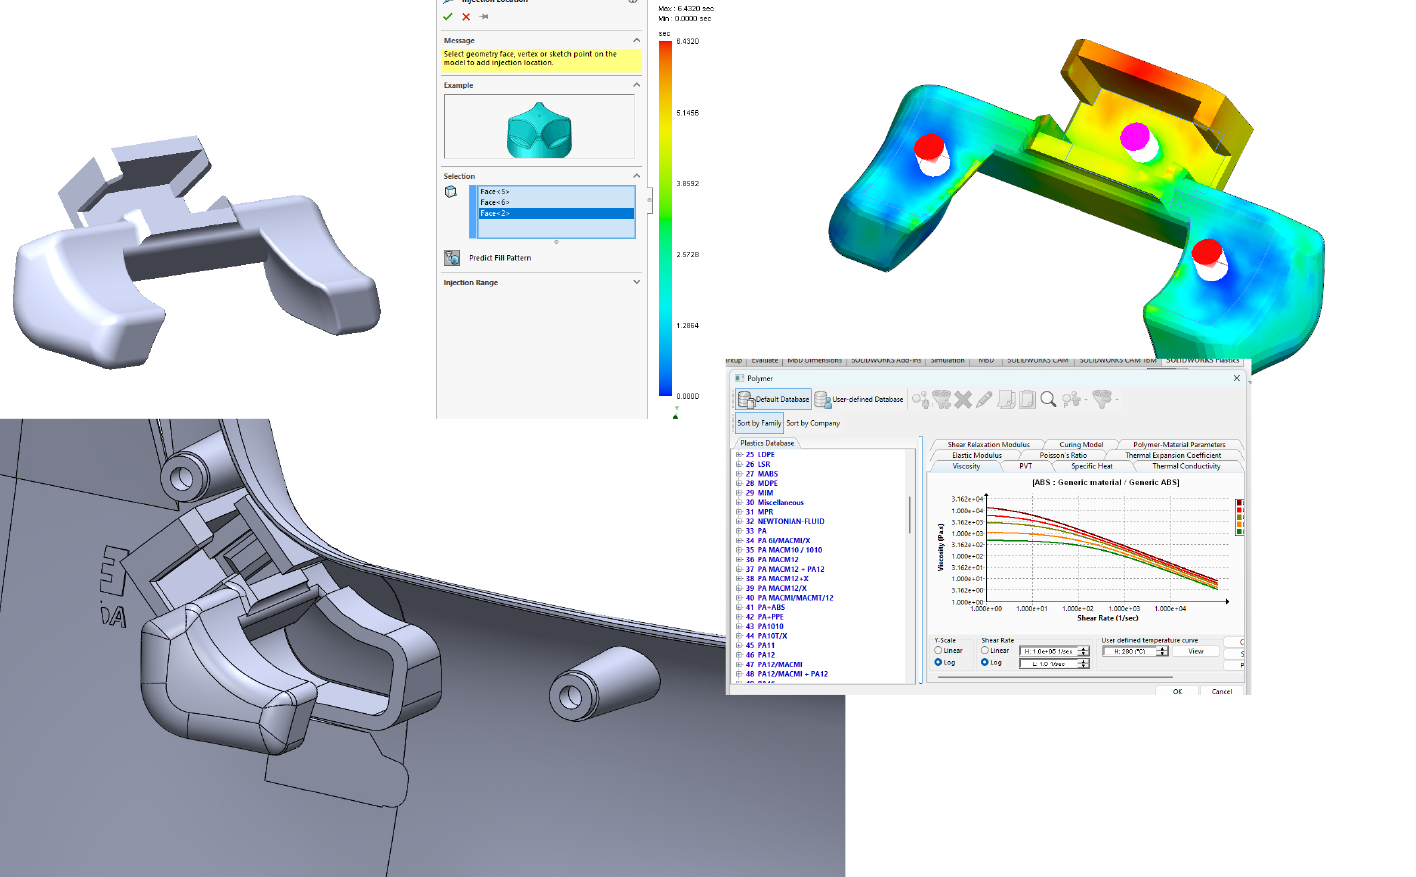Screen dimensions: 1416x877
Task: Open the Viscosity tab
Action: (x=966, y=466)
